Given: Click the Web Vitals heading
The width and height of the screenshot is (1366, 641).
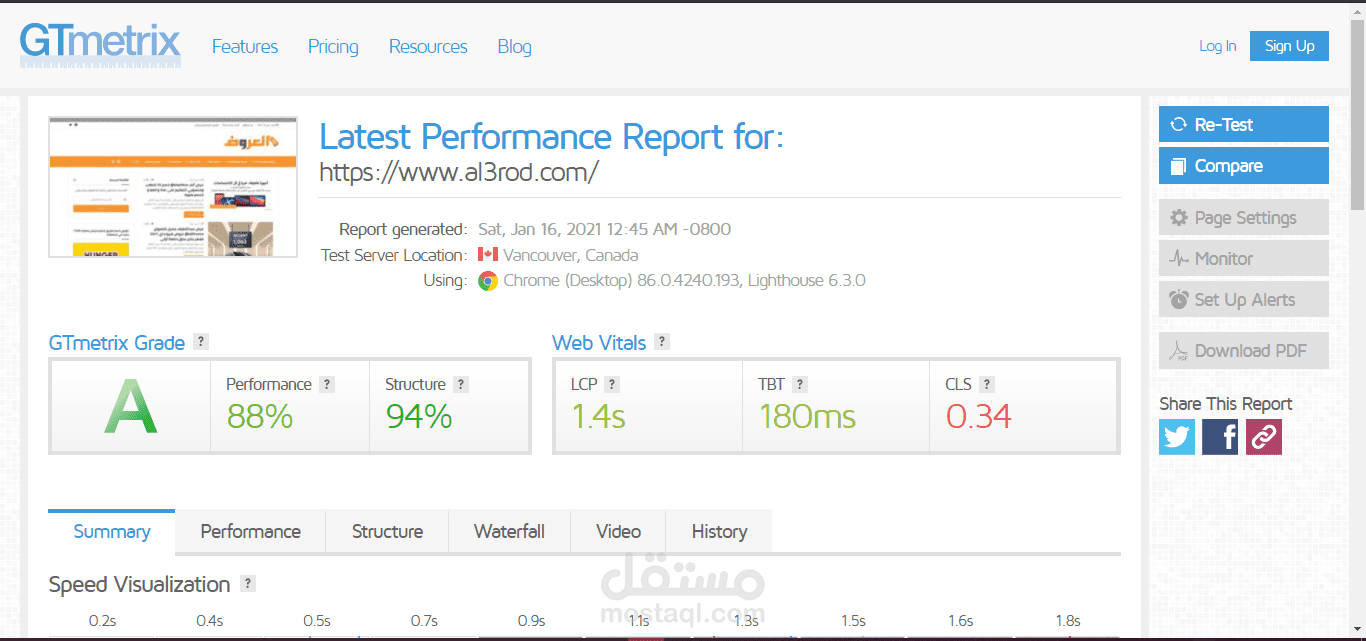Looking at the screenshot, I should click(x=599, y=343).
